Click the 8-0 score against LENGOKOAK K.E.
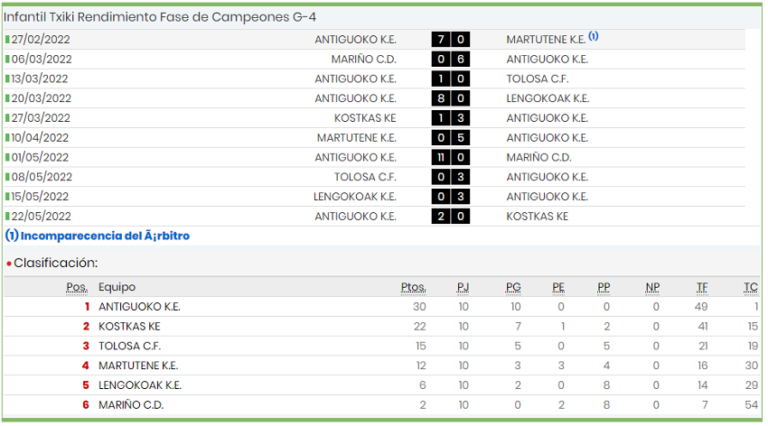 click(451, 98)
